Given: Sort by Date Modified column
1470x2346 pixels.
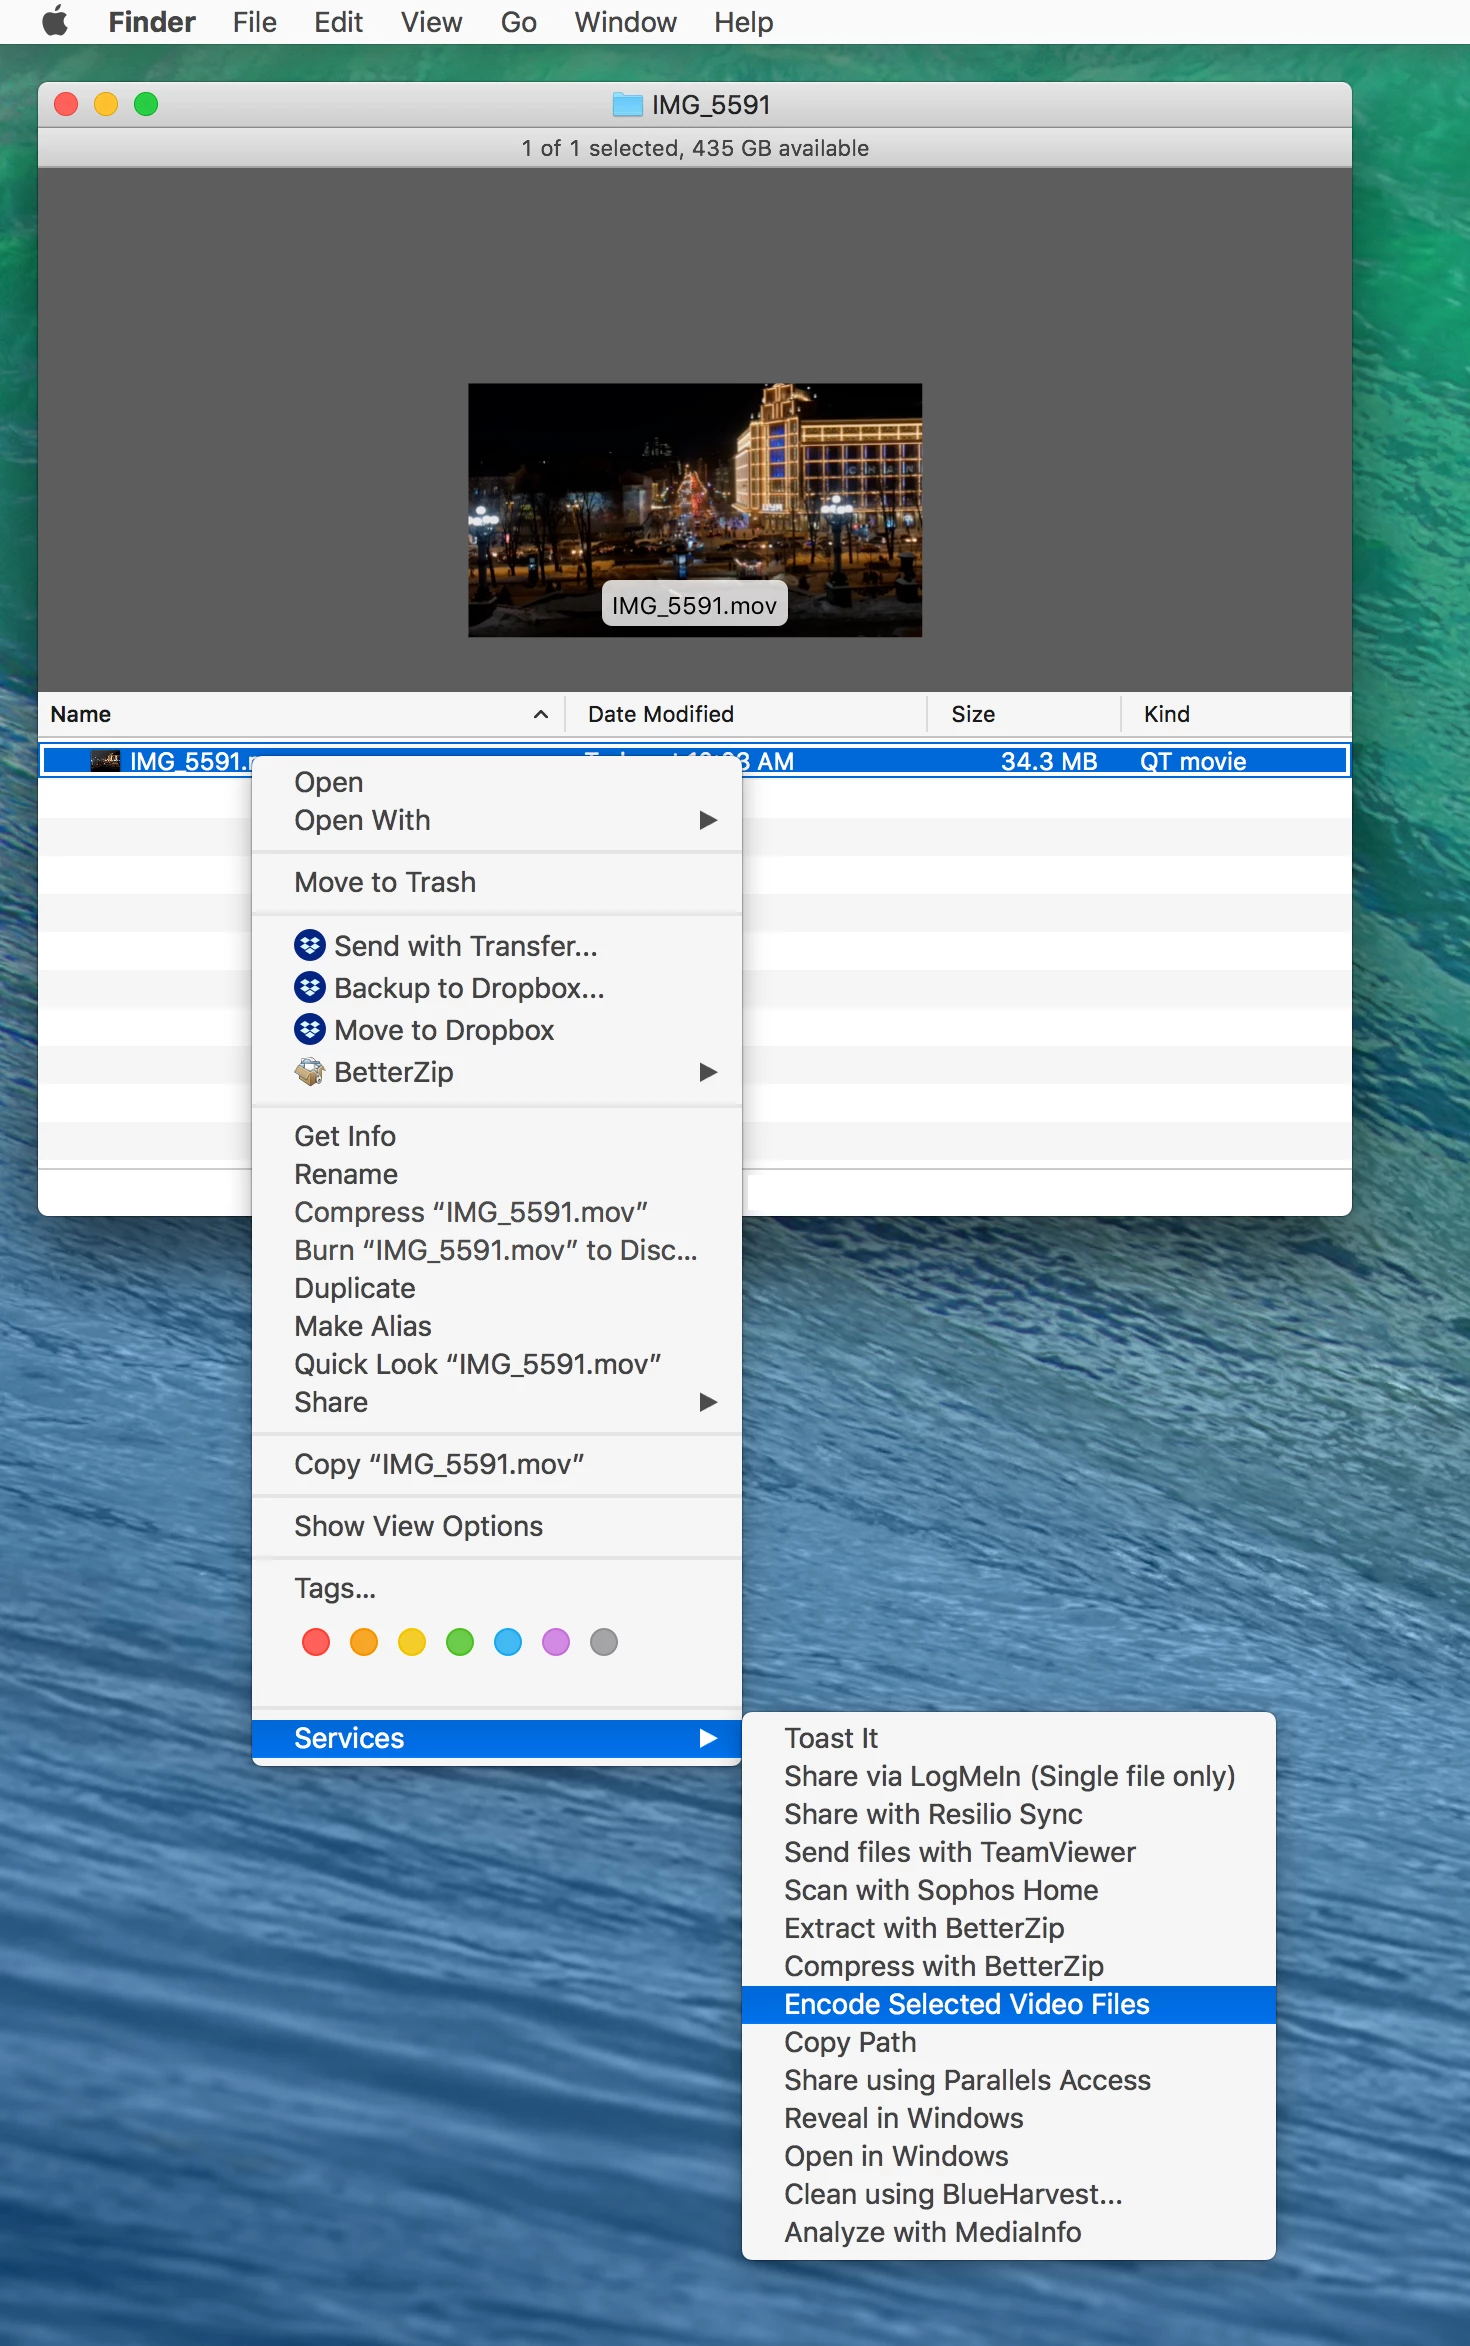Looking at the screenshot, I should pyautogui.click(x=746, y=714).
